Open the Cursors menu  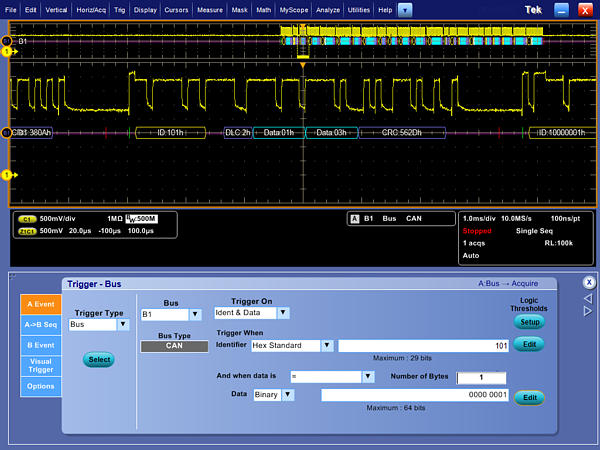[x=179, y=9]
